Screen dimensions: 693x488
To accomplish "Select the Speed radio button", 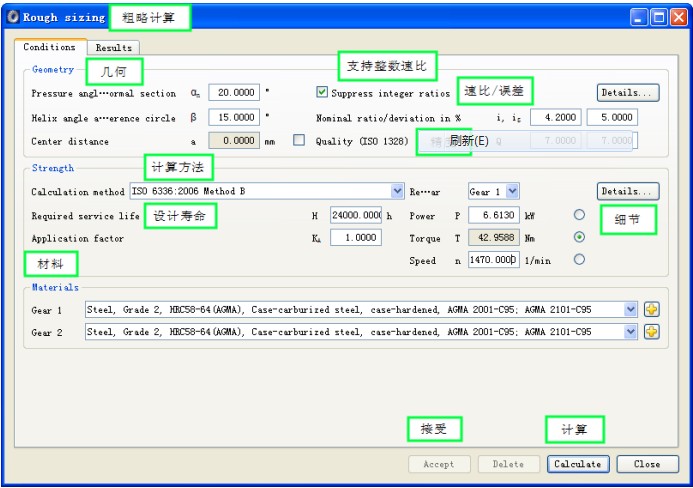I will tap(579, 260).
